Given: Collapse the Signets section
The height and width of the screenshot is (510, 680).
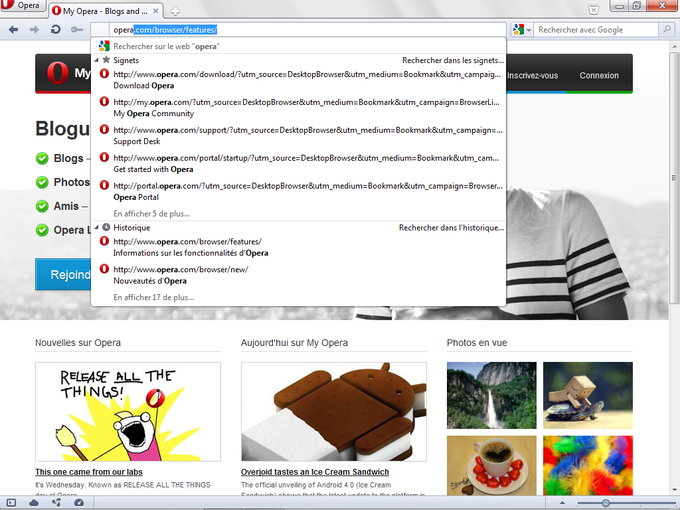Looking at the screenshot, I should point(96,60).
